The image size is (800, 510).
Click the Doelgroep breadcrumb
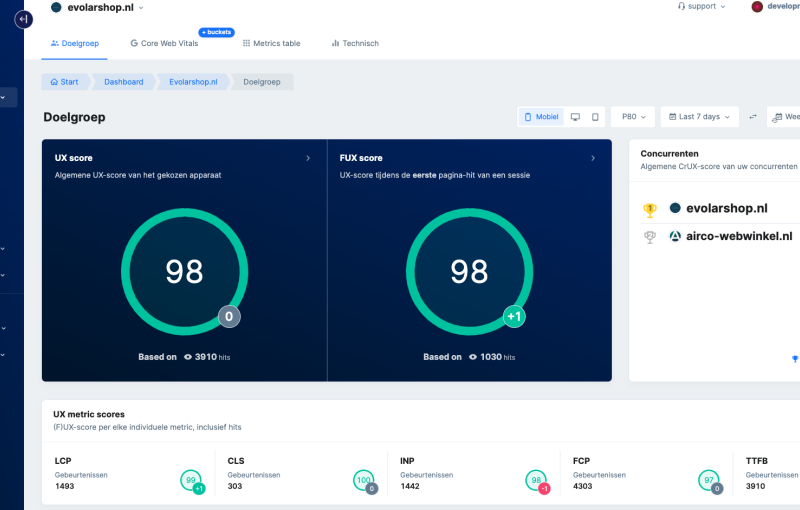pyautogui.click(x=262, y=82)
